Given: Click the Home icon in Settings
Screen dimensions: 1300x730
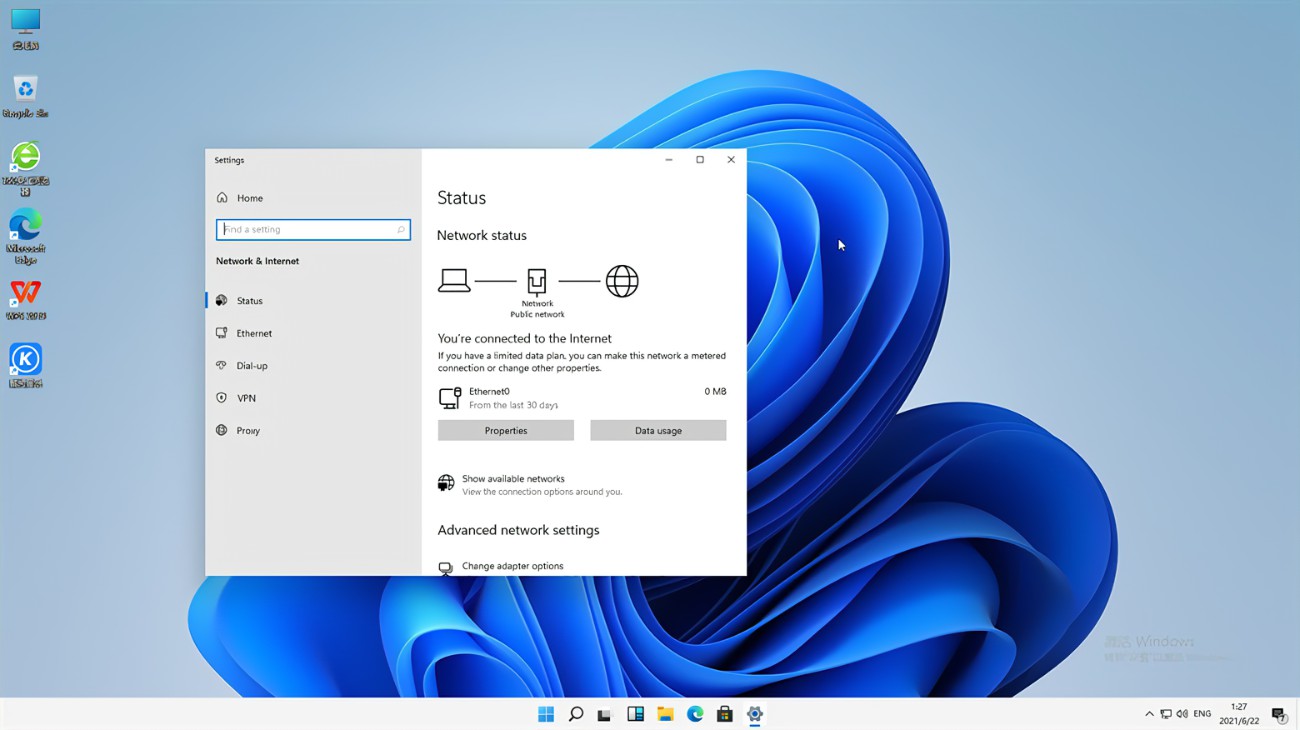Looking at the screenshot, I should pyautogui.click(x=223, y=198).
